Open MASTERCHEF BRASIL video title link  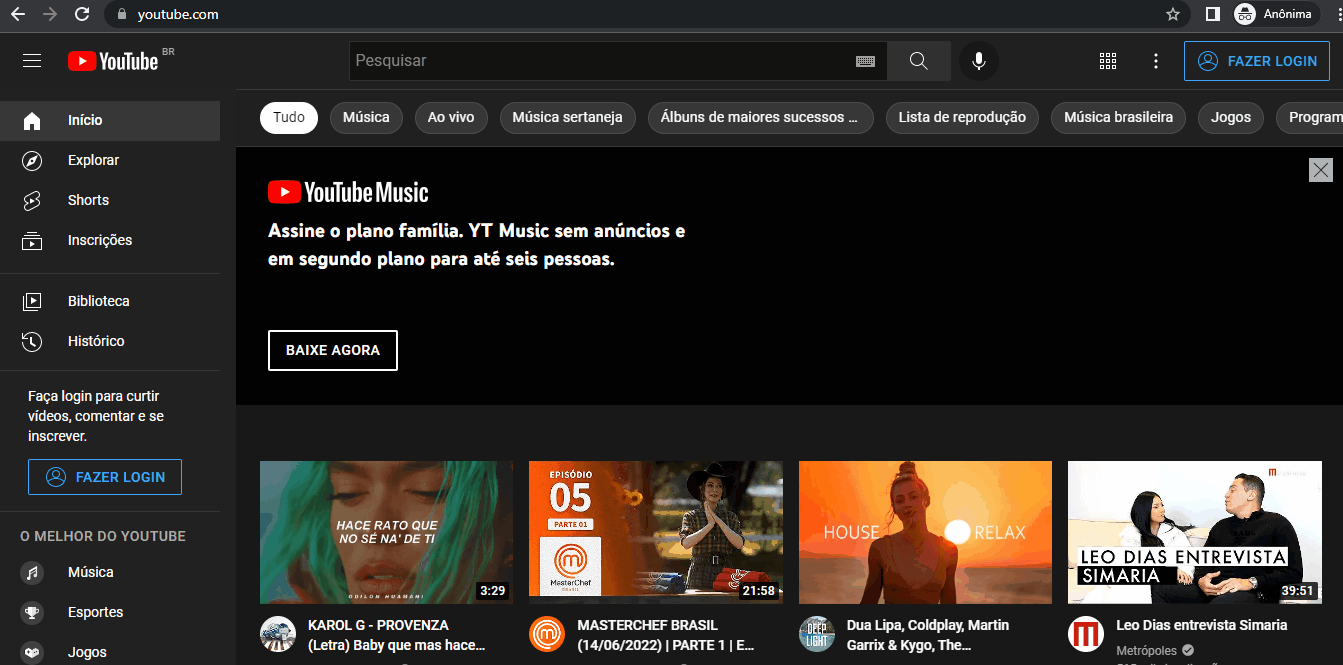click(x=666, y=635)
